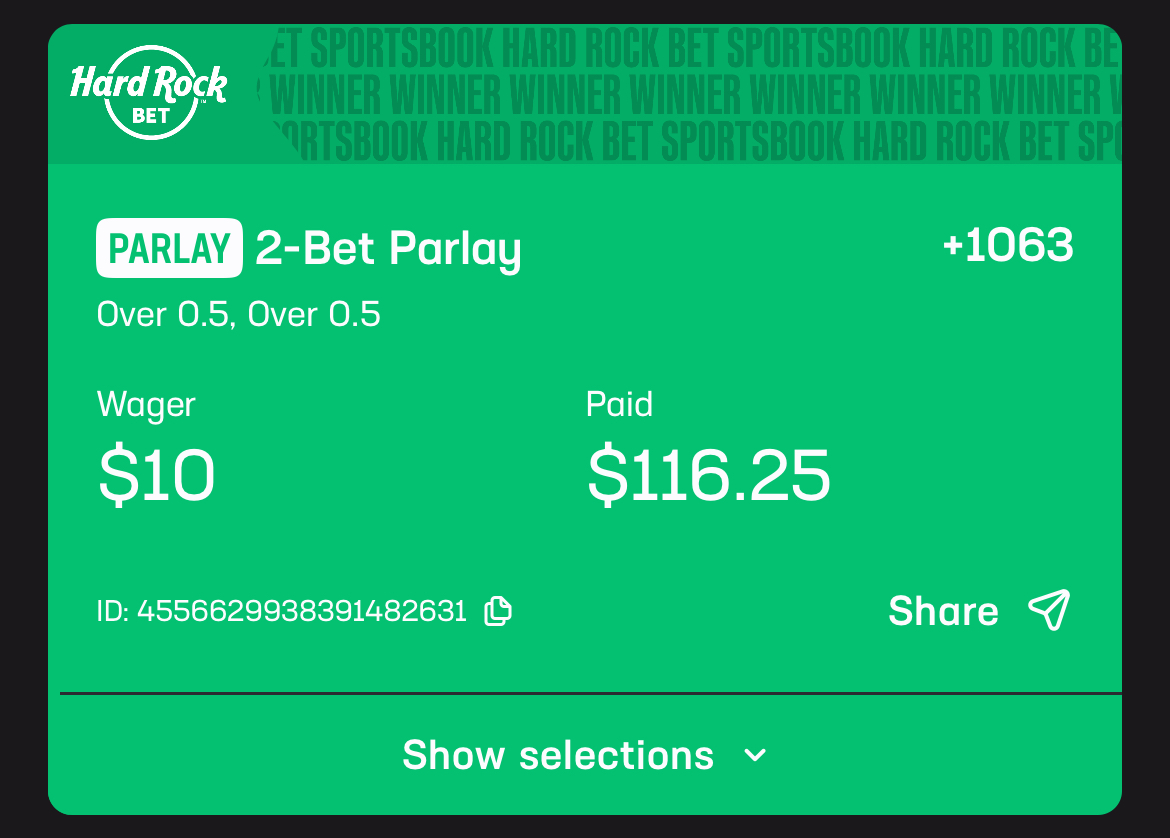Click the +1063 parlay odds
This screenshot has height=838, width=1170.
click(x=1007, y=245)
